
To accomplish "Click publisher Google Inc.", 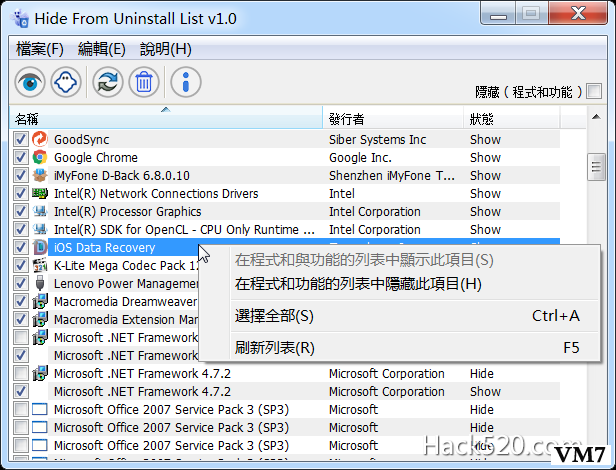I will pyautogui.click(x=360, y=158).
